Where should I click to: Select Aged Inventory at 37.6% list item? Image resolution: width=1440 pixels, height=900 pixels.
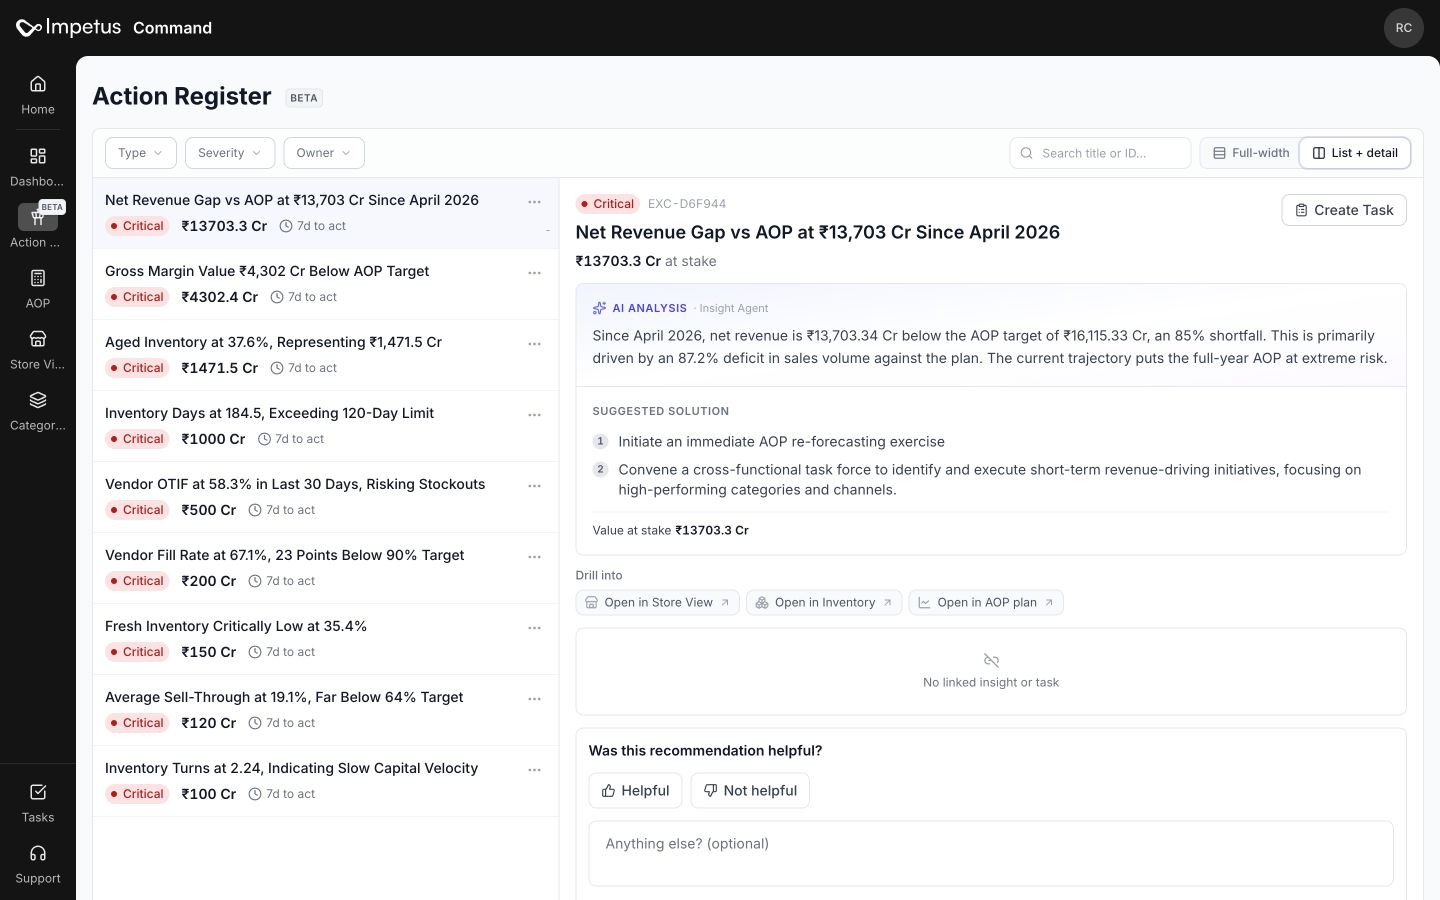pos(325,355)
